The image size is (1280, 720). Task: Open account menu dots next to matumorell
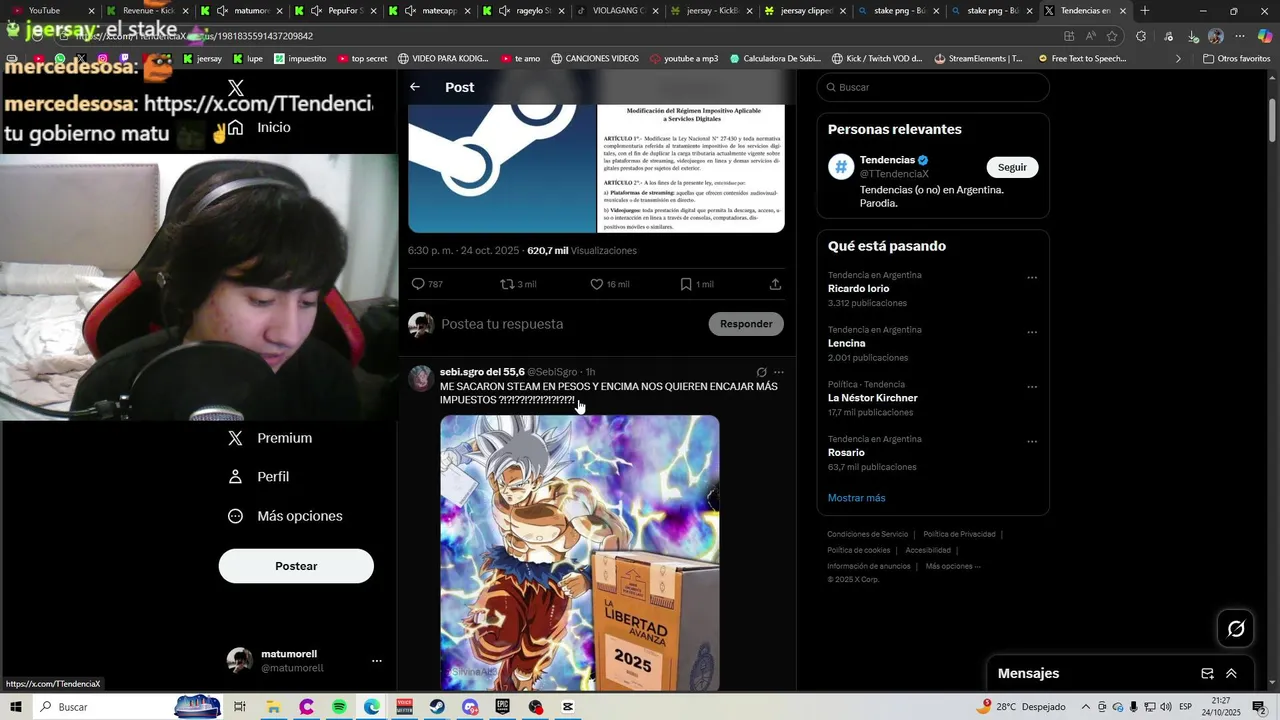pyautogui.click(x=377, y=661)
